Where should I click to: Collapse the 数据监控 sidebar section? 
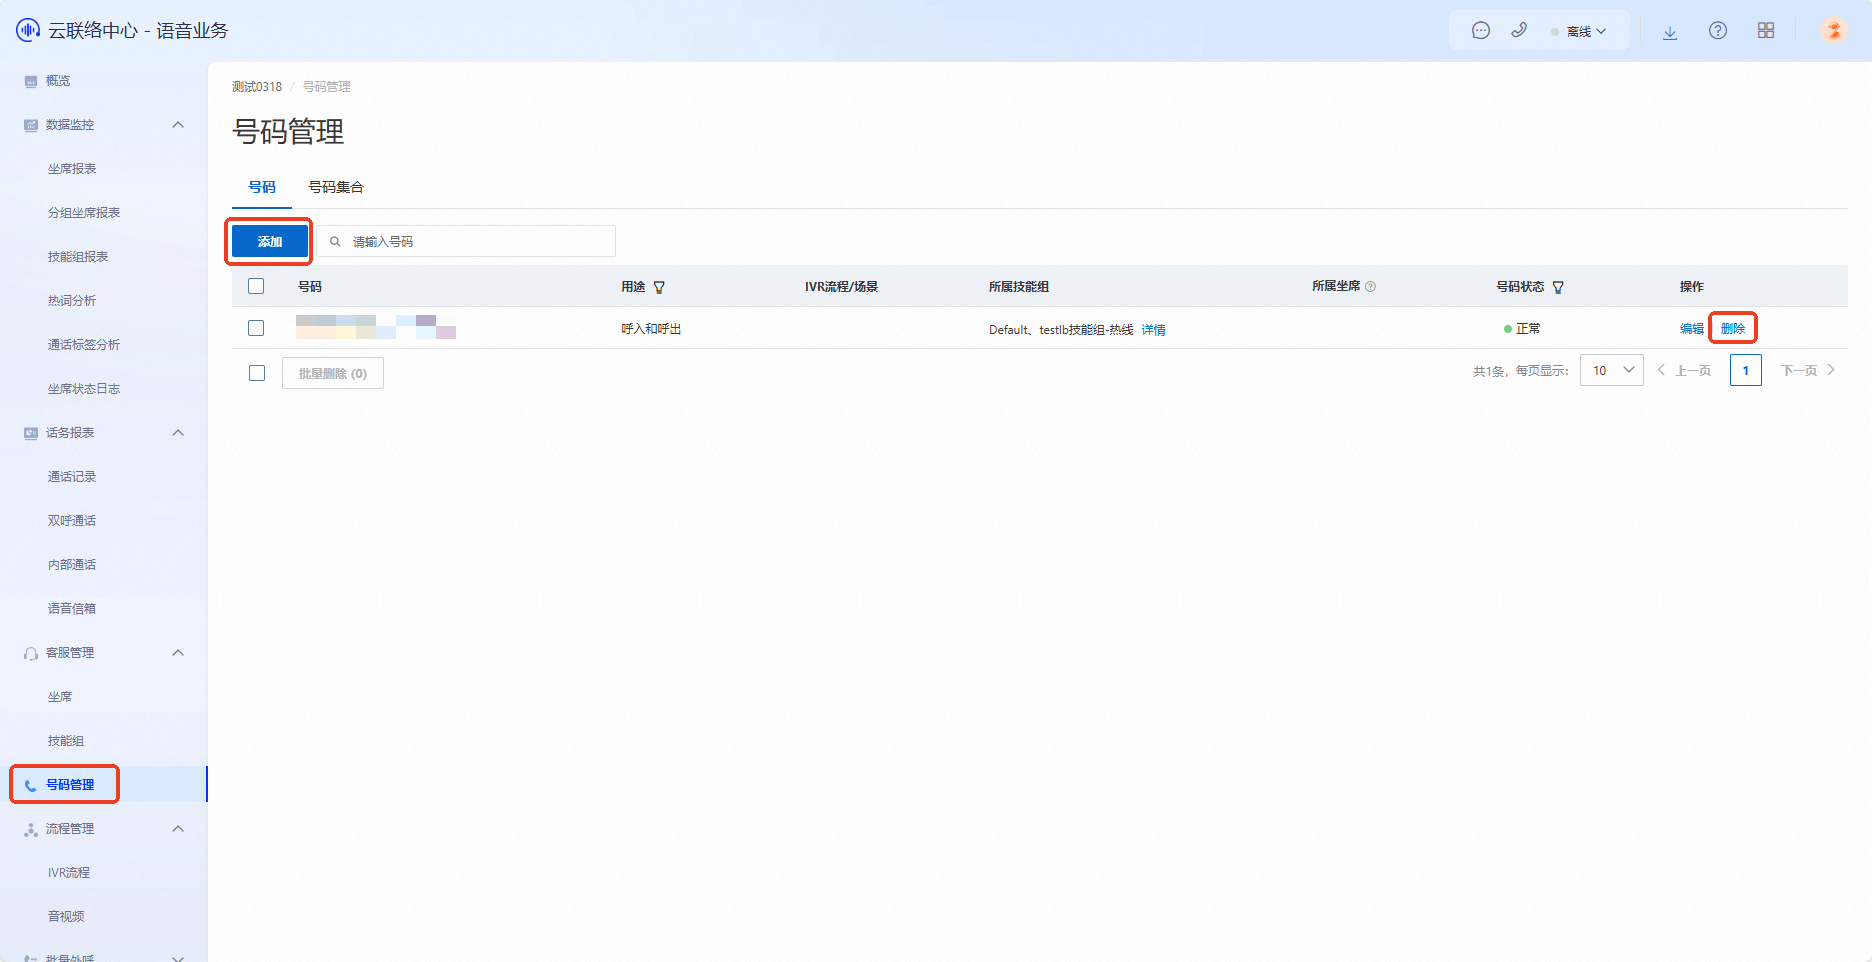[x=178, y=125]
